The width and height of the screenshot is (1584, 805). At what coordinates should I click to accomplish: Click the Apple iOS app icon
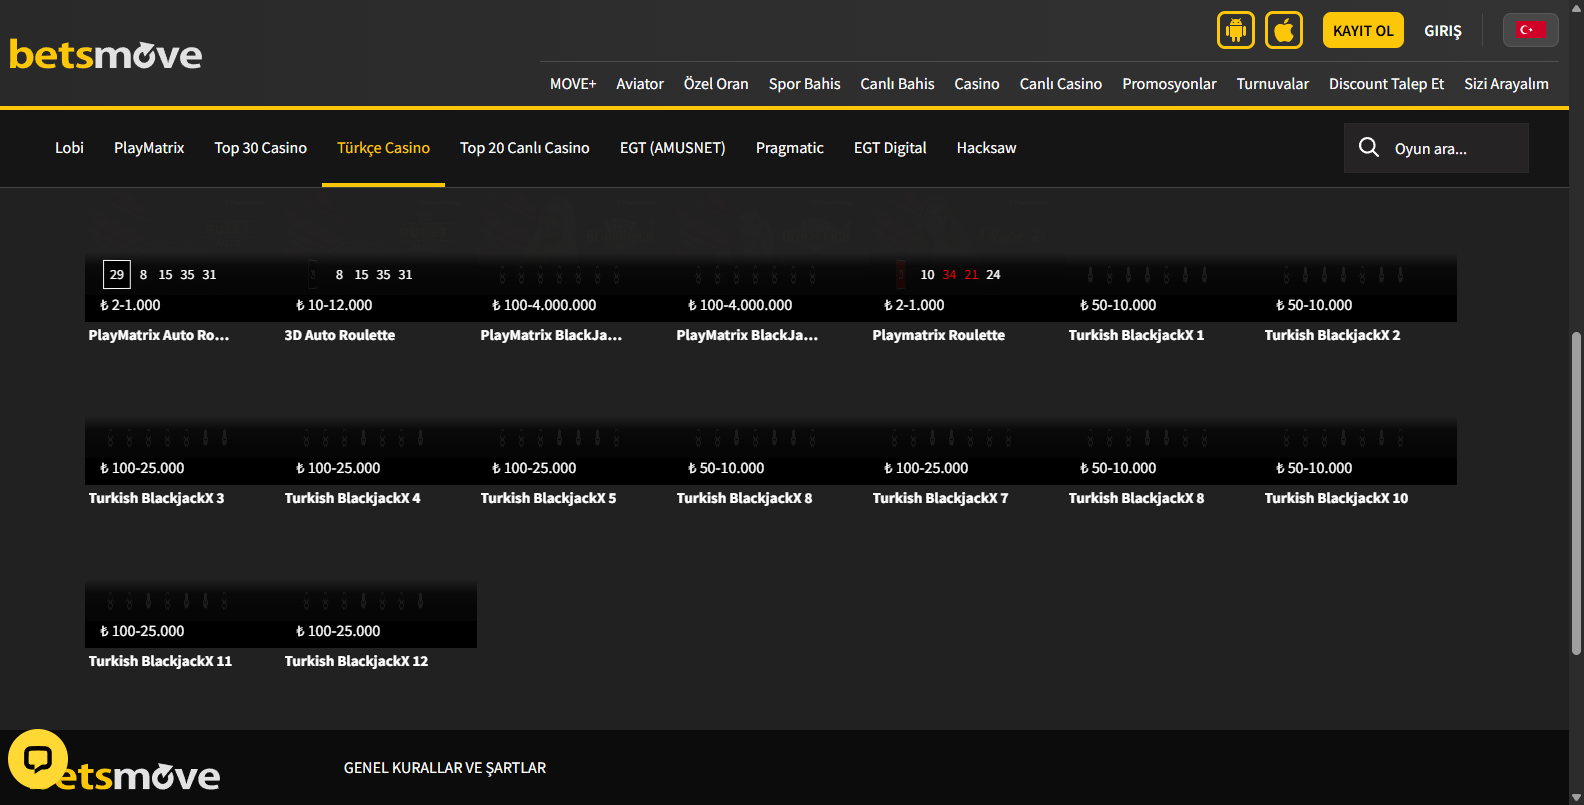tap(1284, 30)
